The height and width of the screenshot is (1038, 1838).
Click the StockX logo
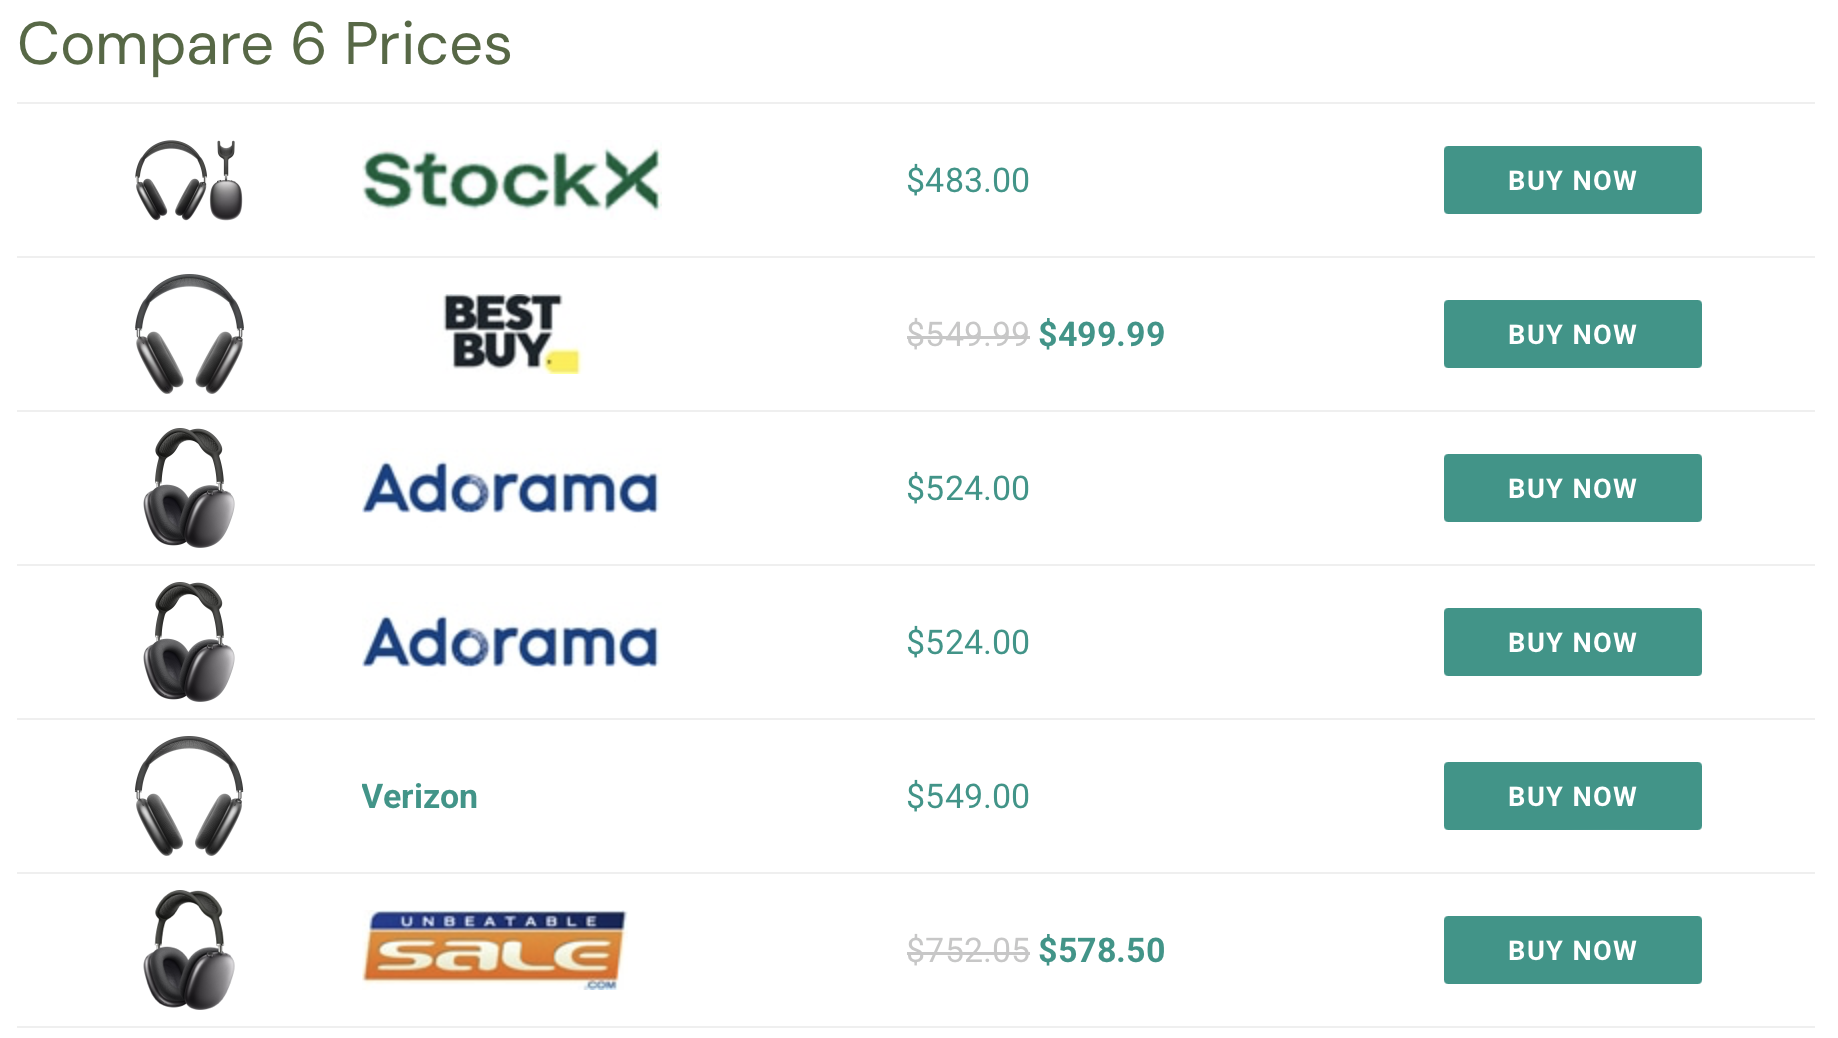(x=510, y=180)
